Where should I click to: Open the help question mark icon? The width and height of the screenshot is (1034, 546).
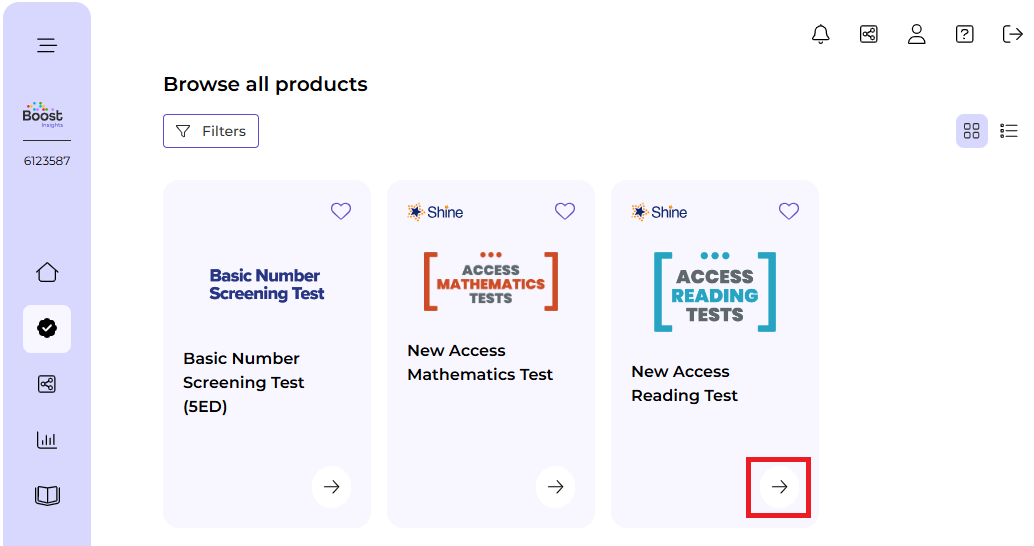964,34
